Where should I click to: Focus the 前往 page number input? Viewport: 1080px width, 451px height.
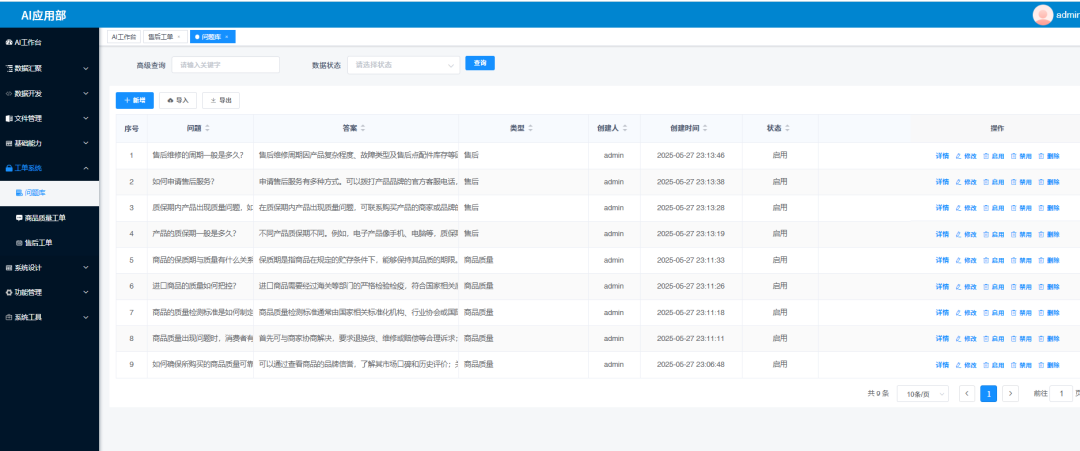click(x=1061, y=394)
